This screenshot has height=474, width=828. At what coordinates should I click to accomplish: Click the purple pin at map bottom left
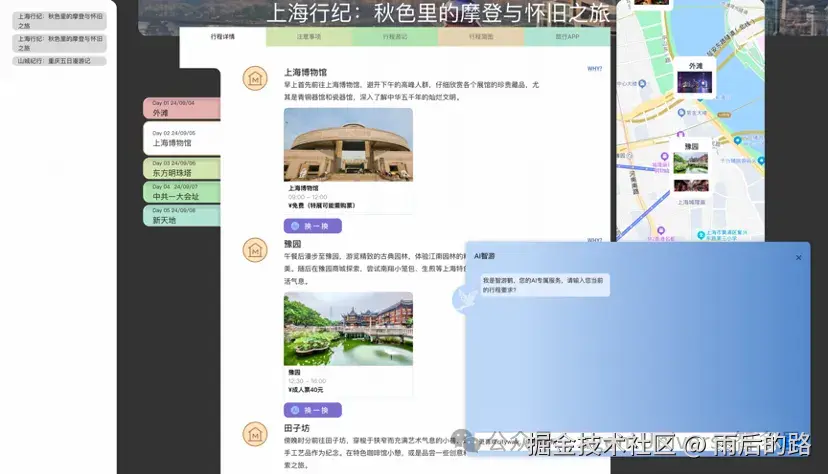click(661, 231)
